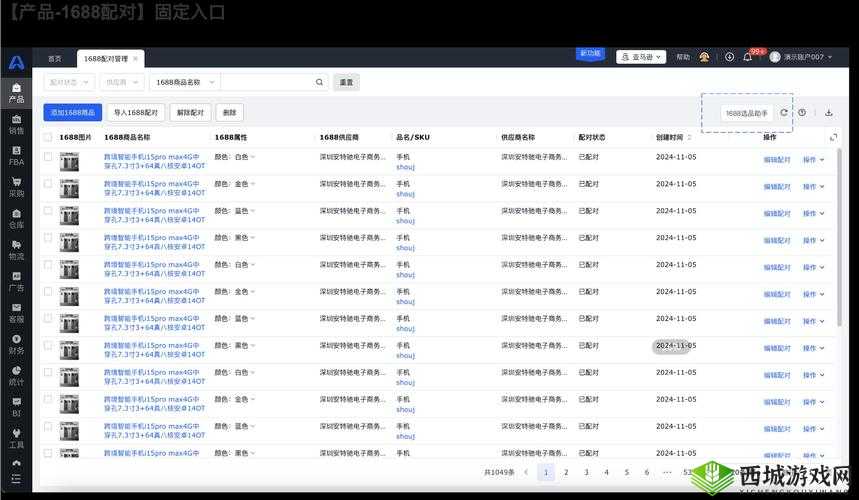The width and height of the screenshot is (859, 500).
Task: Open the history clock icon in toolbar
Action: click(x=802, y=112)
